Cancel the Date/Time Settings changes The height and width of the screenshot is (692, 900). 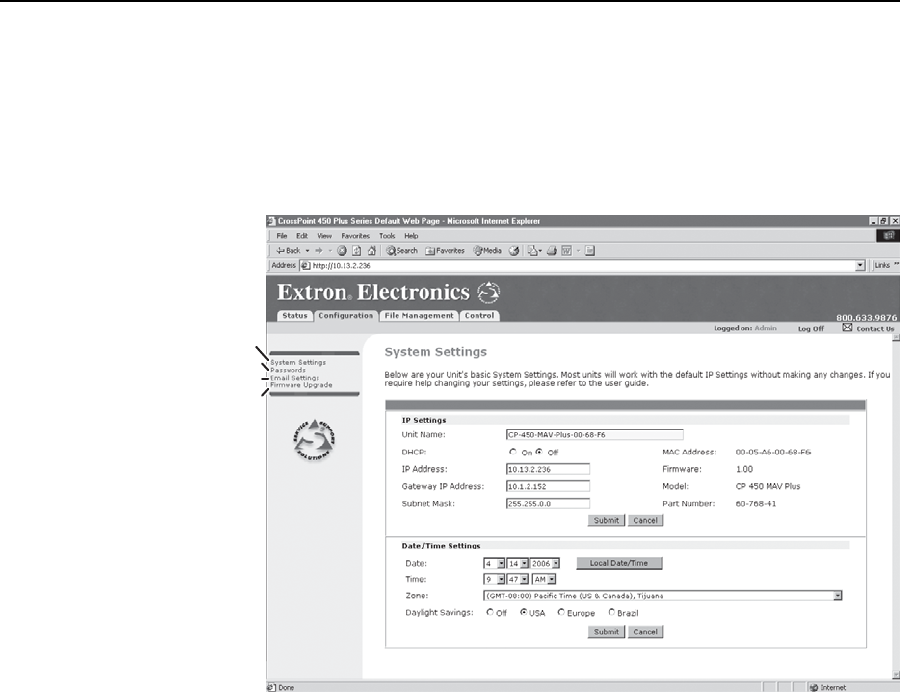[x=645, y=632]
